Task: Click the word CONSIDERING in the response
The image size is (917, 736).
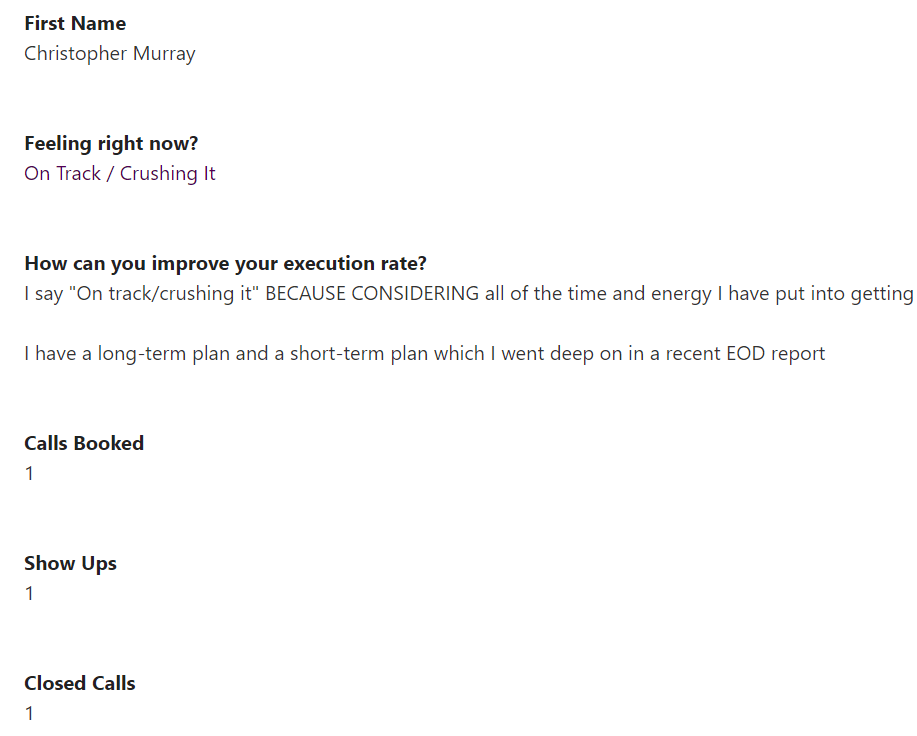Action: [x=415, y=293]
